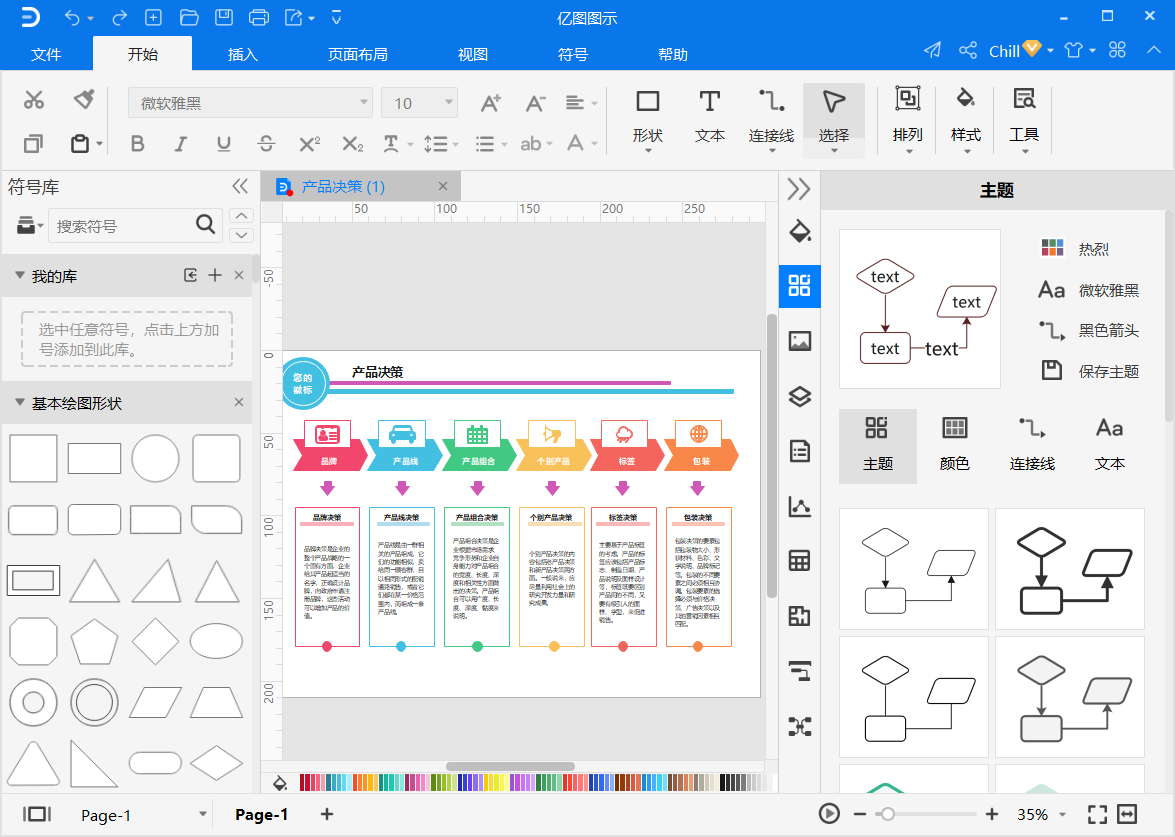Toggle Bold formatting
Screen dimensions: 1175x837
coord(137,143)
